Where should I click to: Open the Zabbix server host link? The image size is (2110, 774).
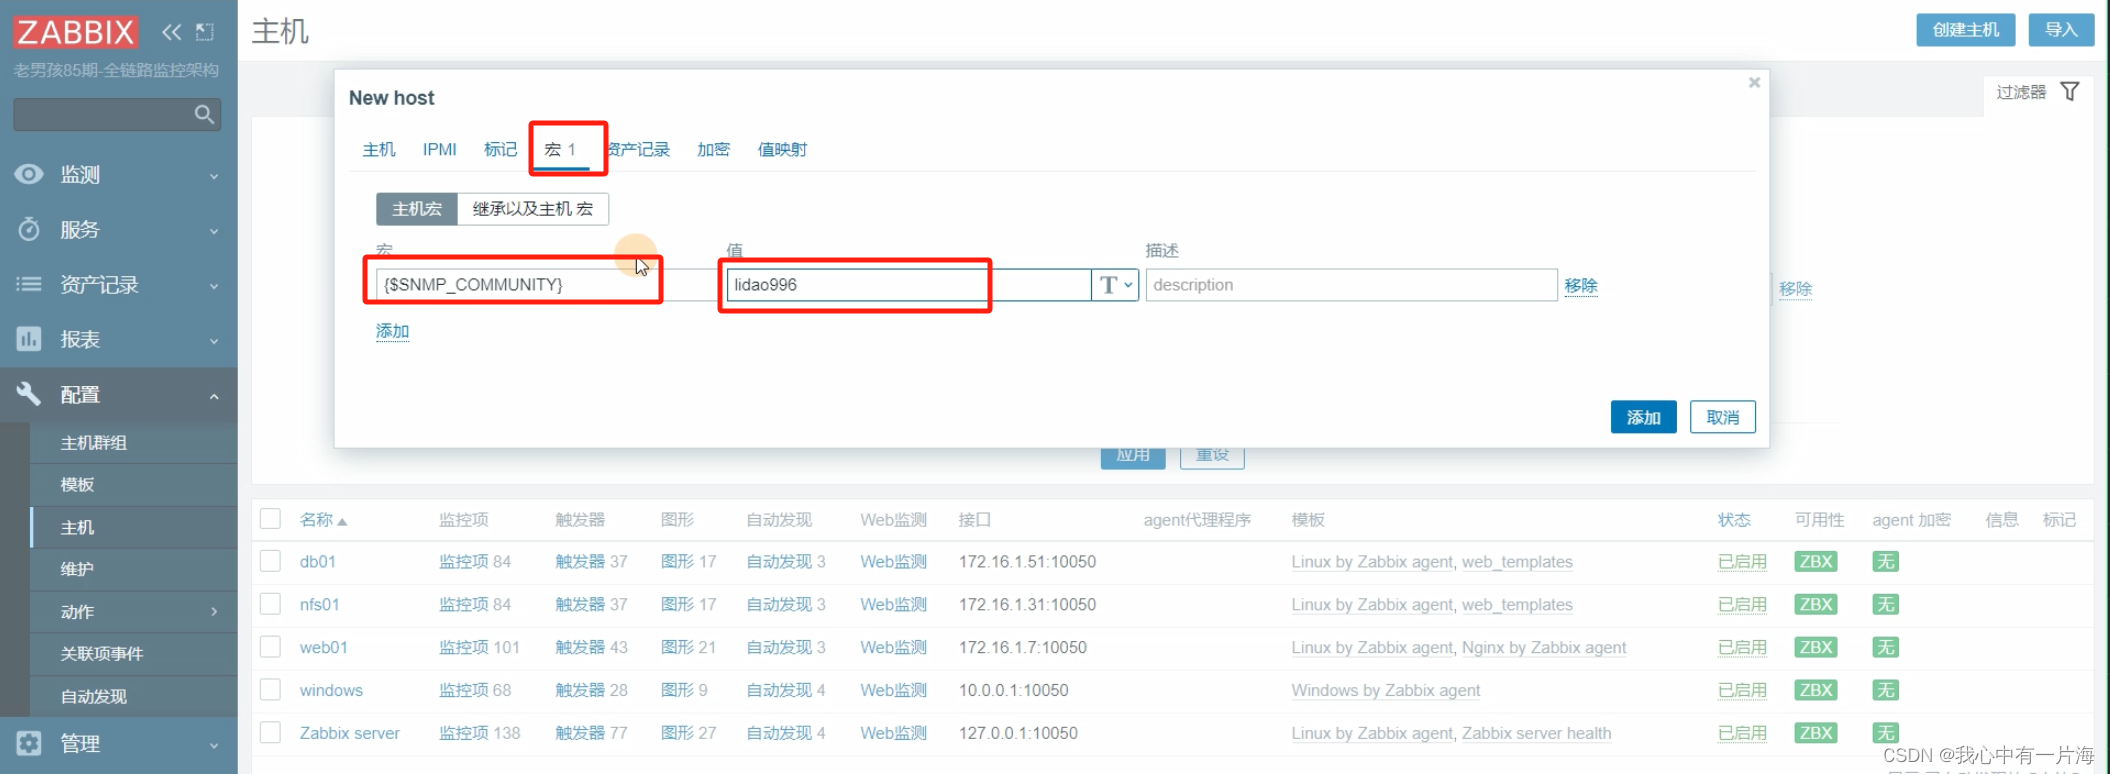pyautogui.click(x=349, y=733)
